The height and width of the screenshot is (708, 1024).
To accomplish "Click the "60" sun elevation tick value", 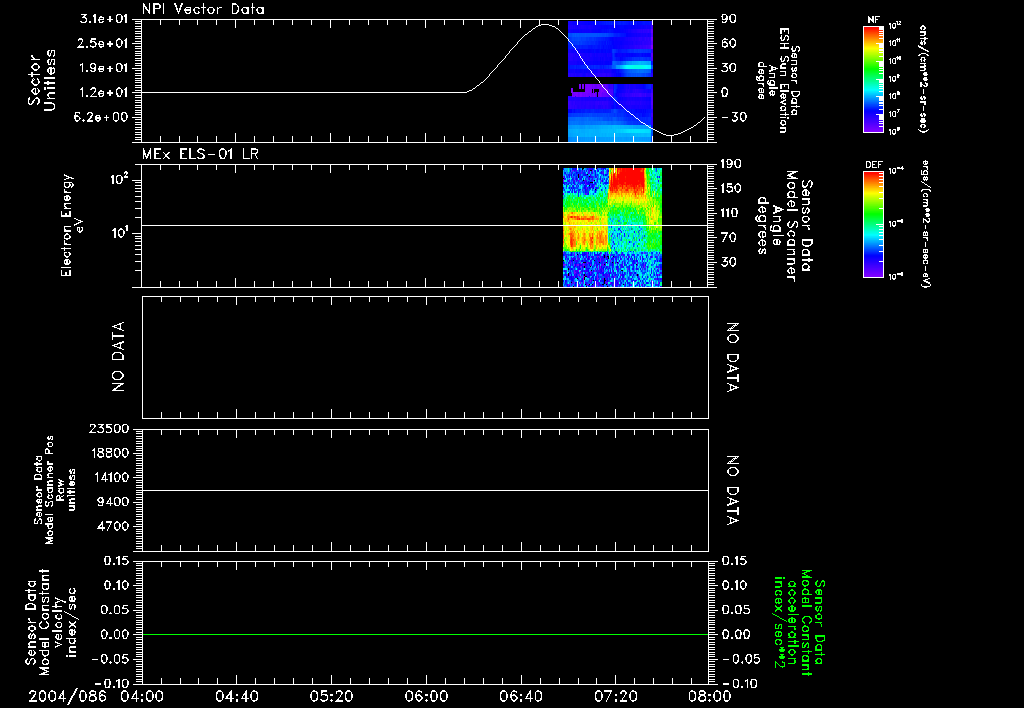I will click(x=729, y=43).
